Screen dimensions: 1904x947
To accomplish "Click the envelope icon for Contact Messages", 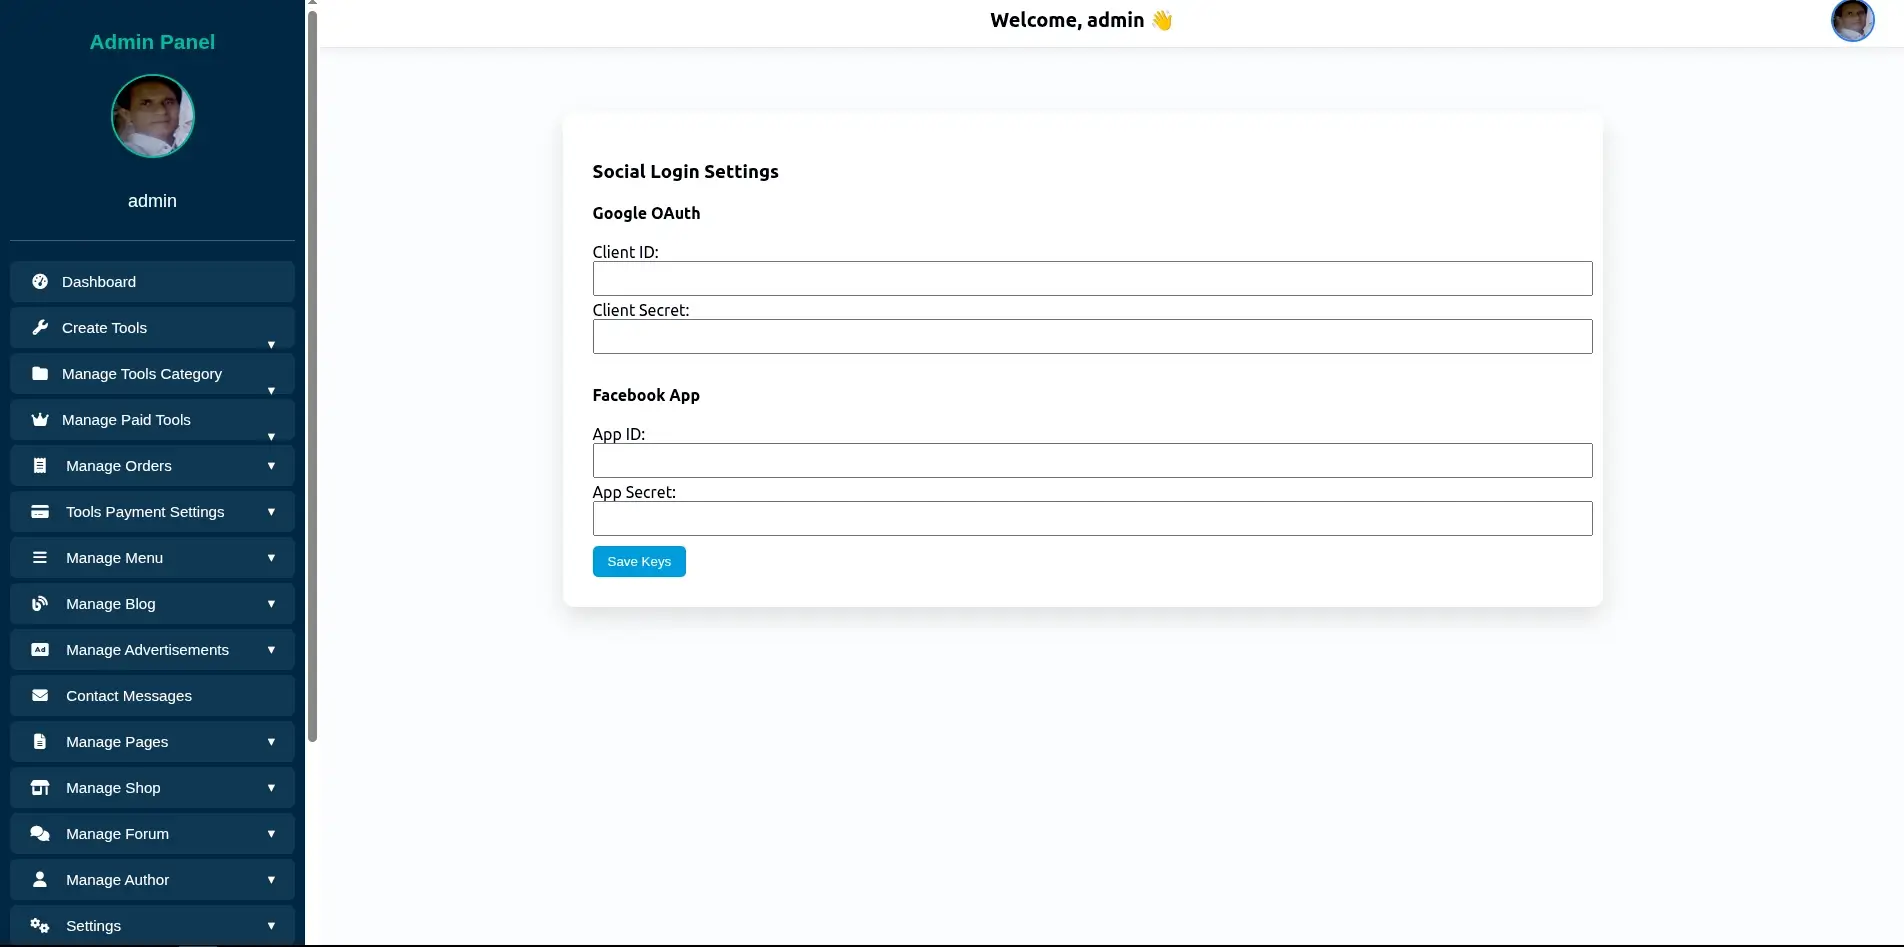I will click(x=40, y=696).
